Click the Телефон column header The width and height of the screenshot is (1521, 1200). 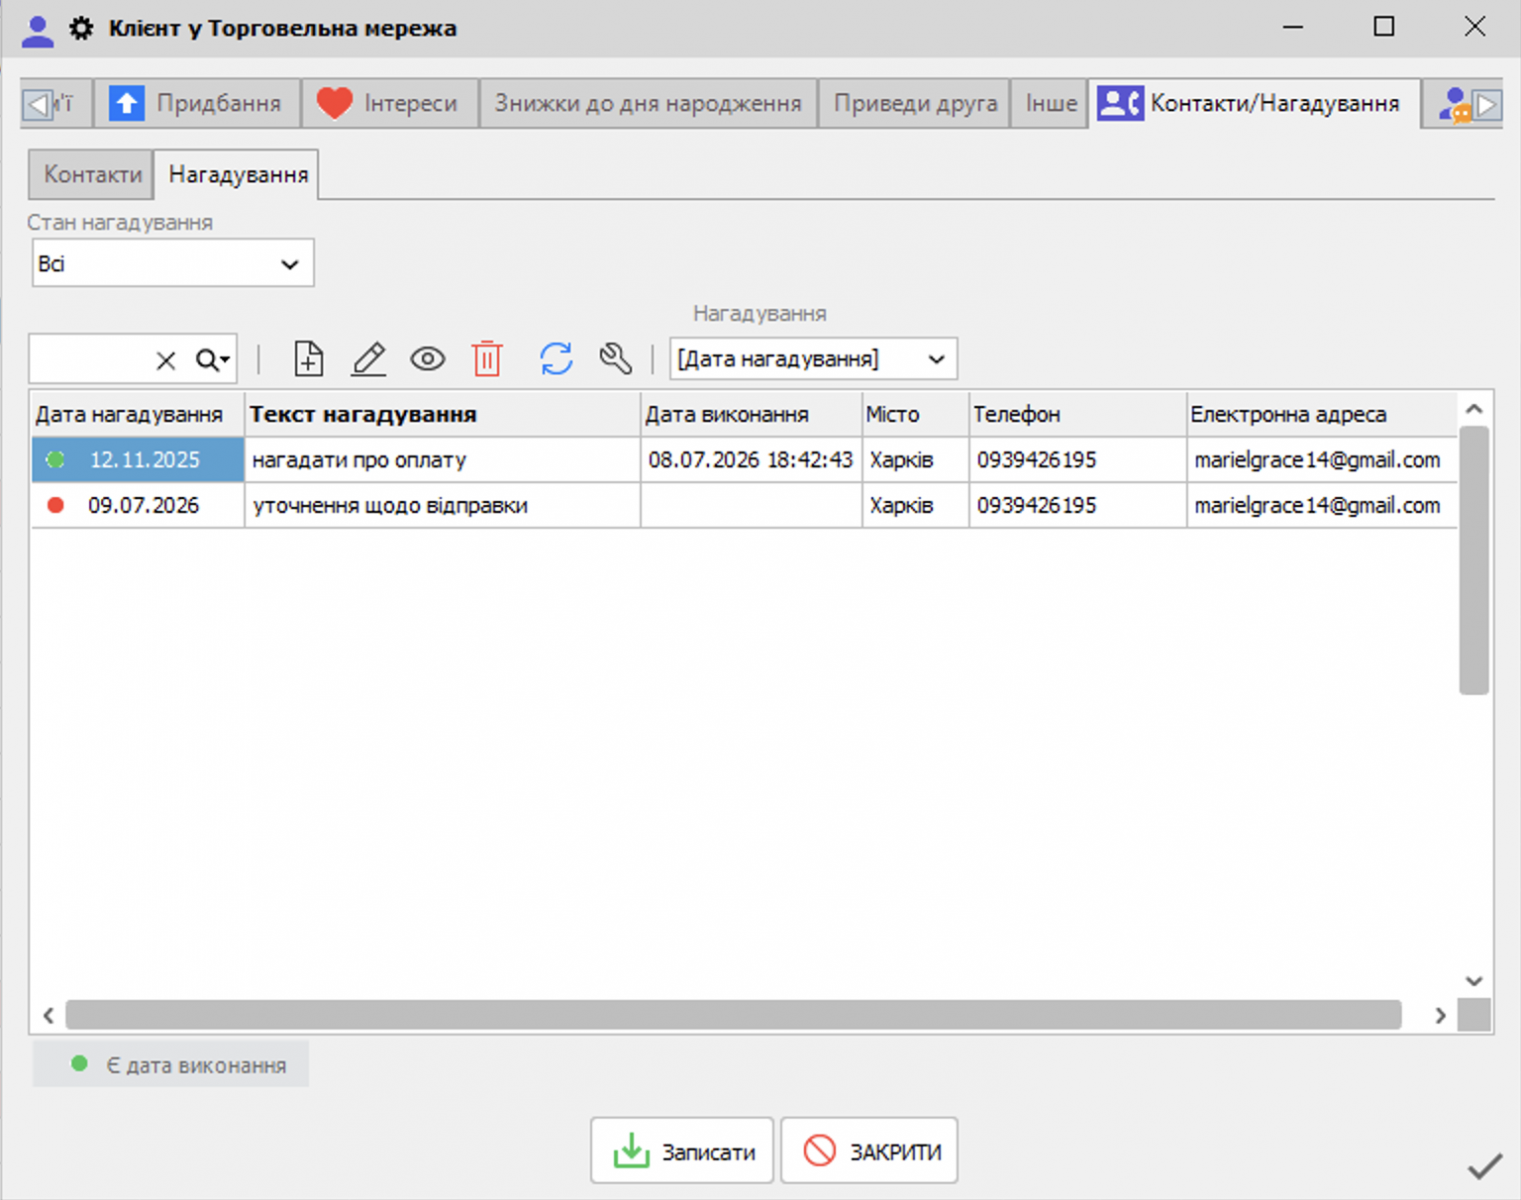(x=1077, y=414)
